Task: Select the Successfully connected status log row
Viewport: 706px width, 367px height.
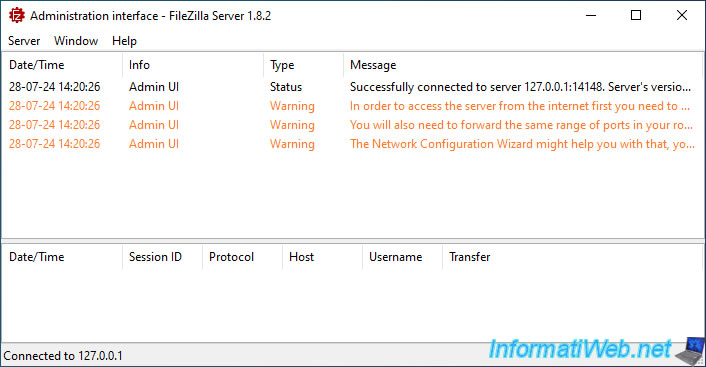Action: coord(352,87)
